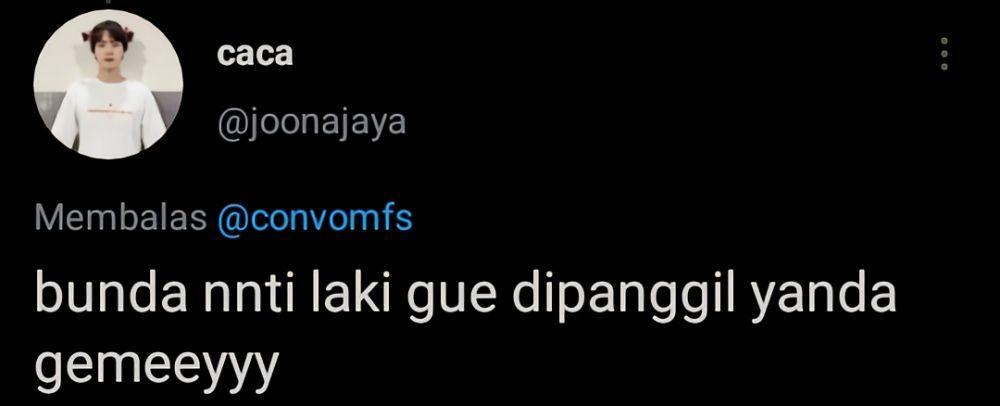Select the word "yanda" in the tweet
The width and height of the screenshot is (1000, 406).
[823, 298]
